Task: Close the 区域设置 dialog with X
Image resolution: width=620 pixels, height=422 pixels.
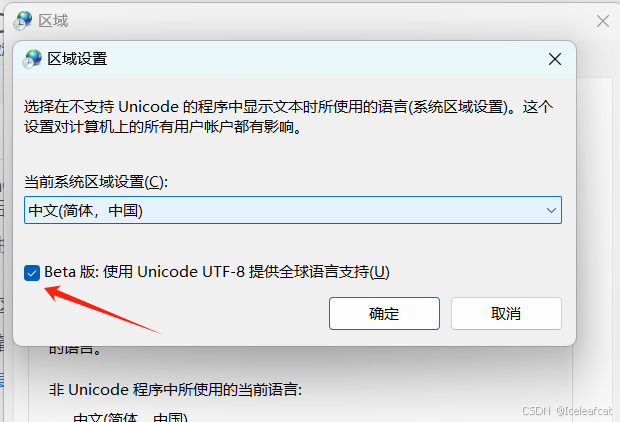Action: (555, 59)
